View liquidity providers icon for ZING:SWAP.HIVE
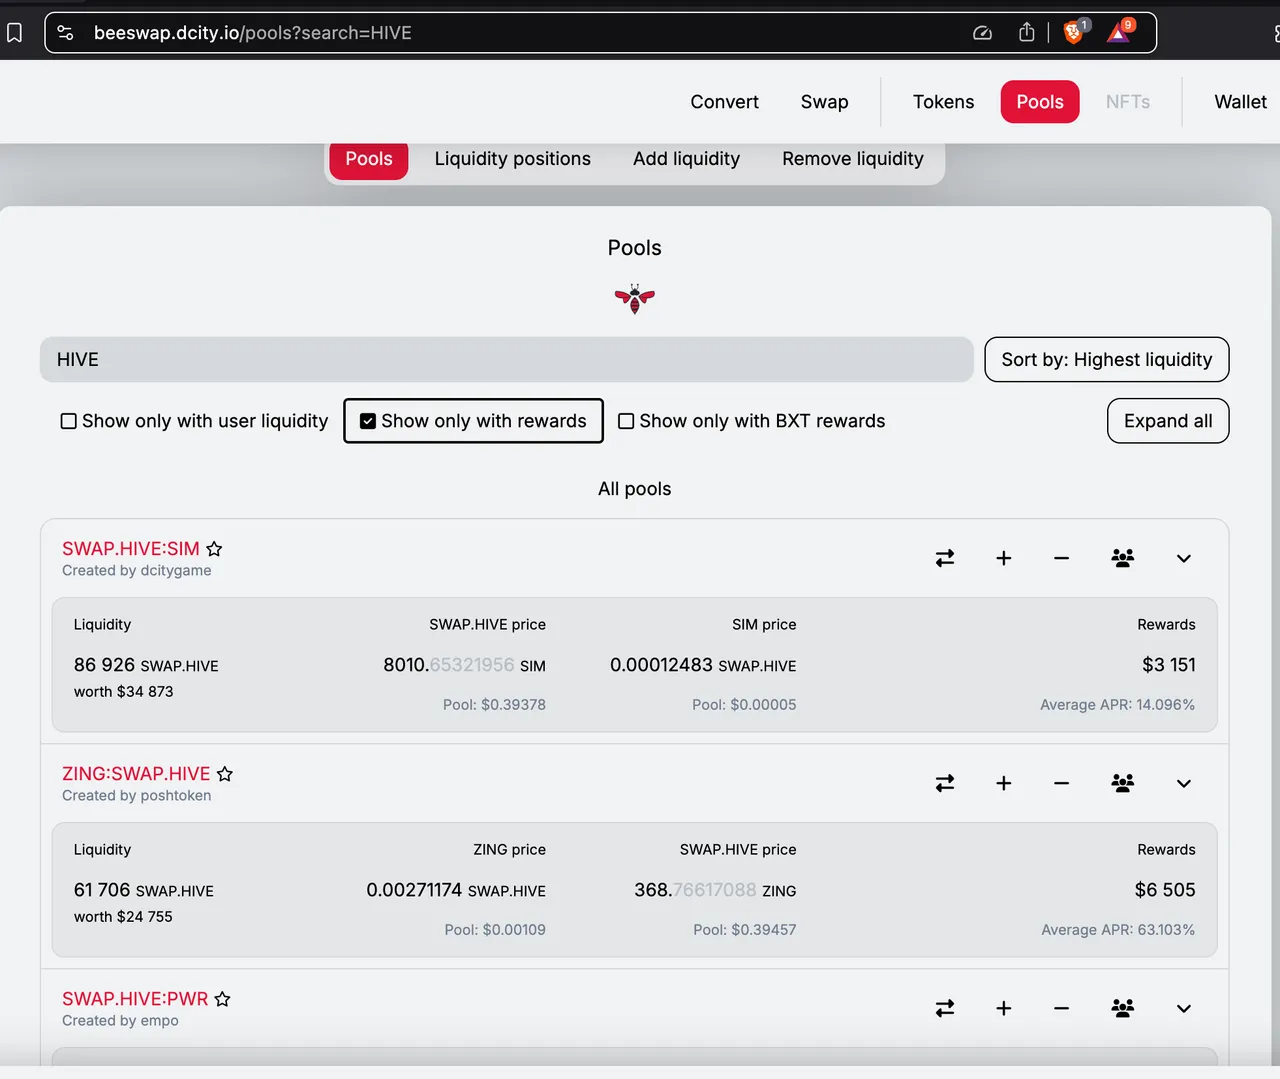This screenshot has width=1280, height=1079. tap(1123, 783)
